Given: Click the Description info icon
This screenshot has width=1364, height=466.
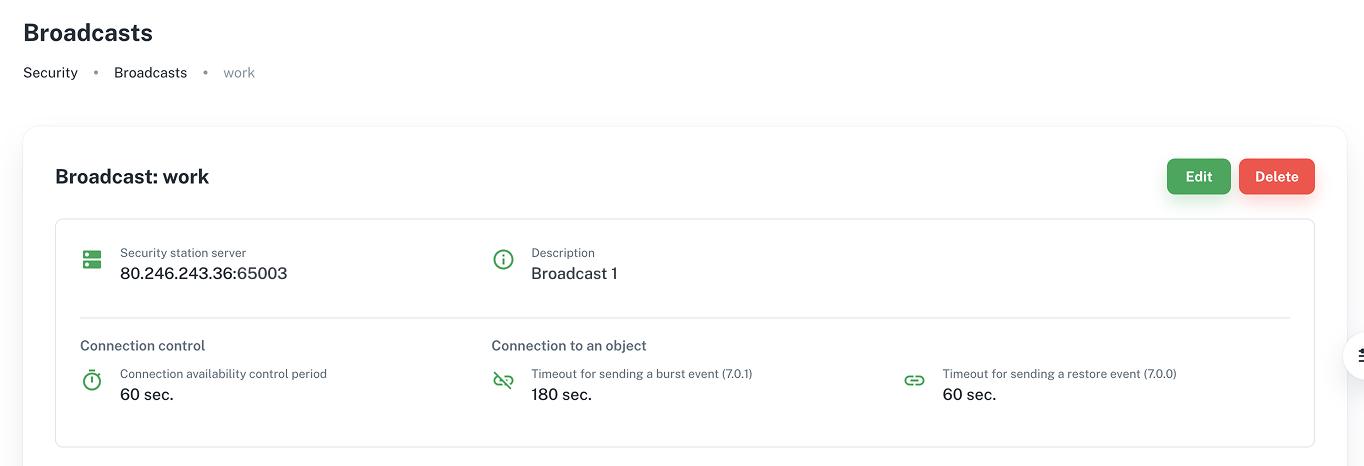Looking at the screenshot, I should tap(503, 260).
